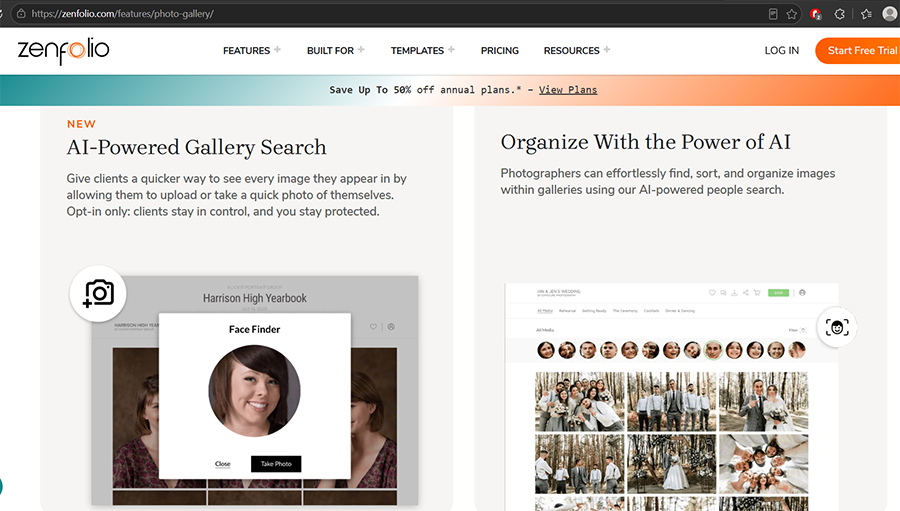This screenshot has width=900, height=511.
Task: Open the View Plans link in promo banner
Action: (x=568, y=90)
